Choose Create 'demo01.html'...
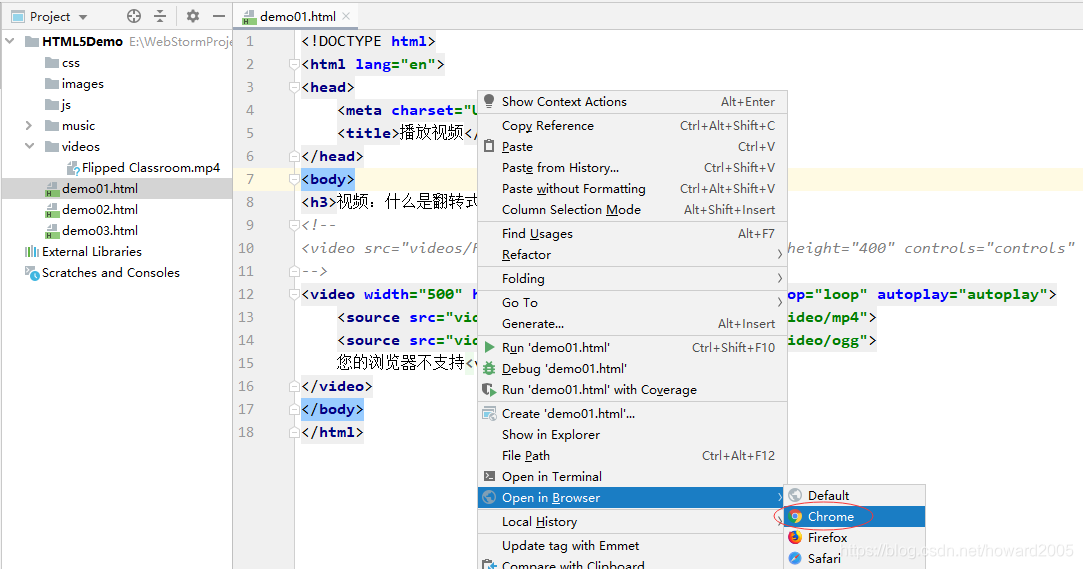The height and width of the screenshot is (569, 1083). click(x=632, y=414)
